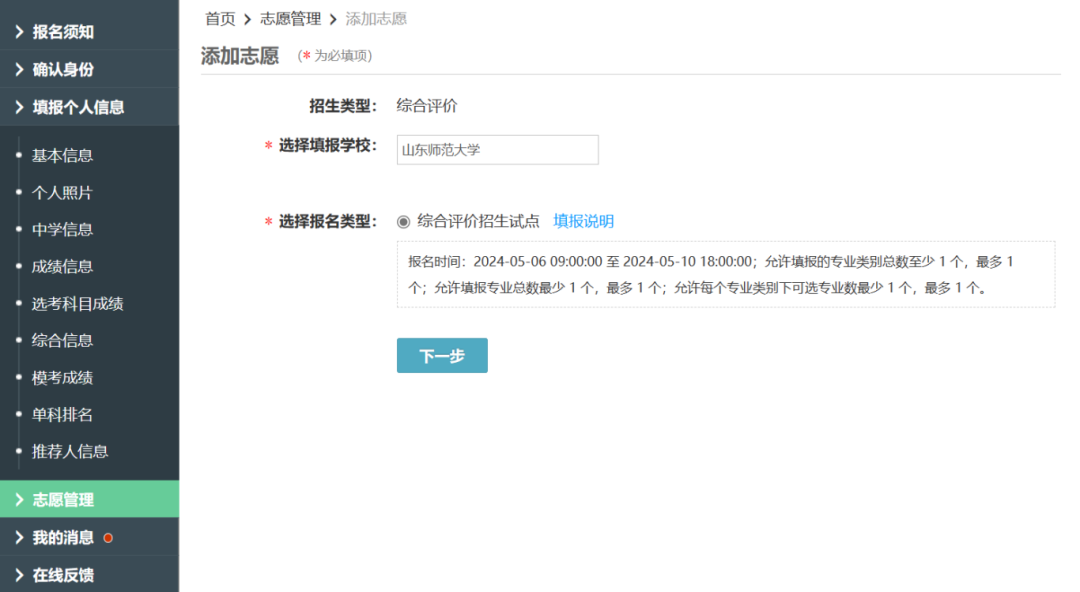1080x592 pixels.
Task: Open 成绩信息 sidebar item
Action: [62, 266]
